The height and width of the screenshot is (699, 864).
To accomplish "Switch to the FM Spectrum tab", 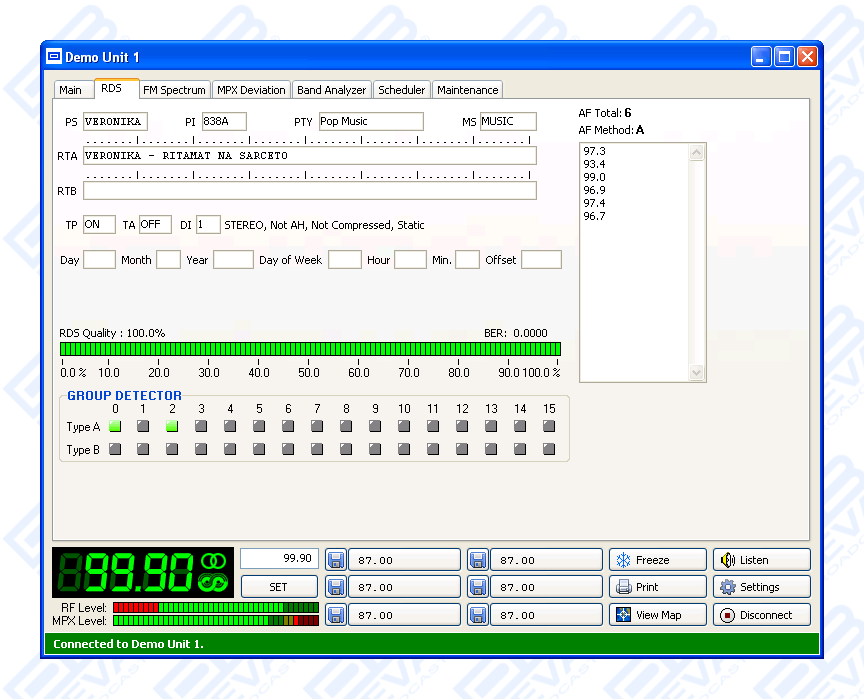I will (x=174, y=90).
